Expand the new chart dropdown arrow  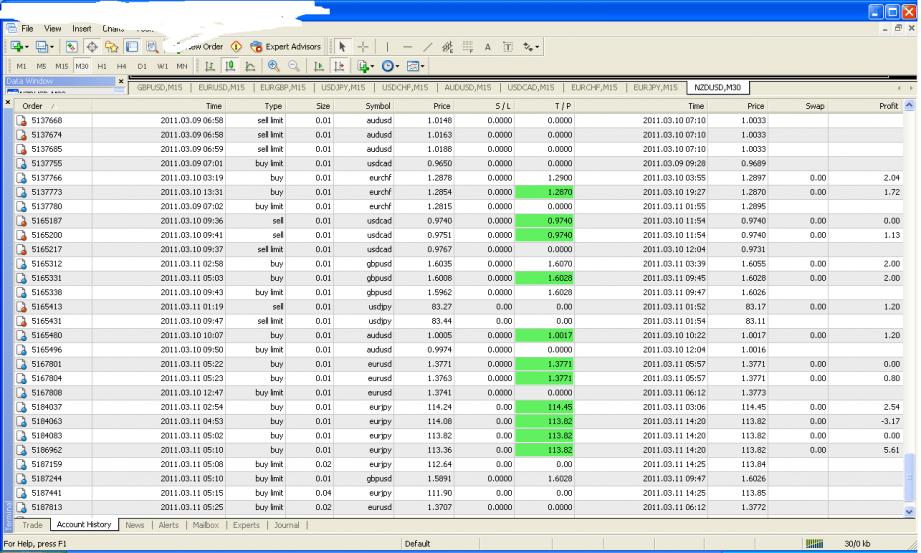[29, 46]
